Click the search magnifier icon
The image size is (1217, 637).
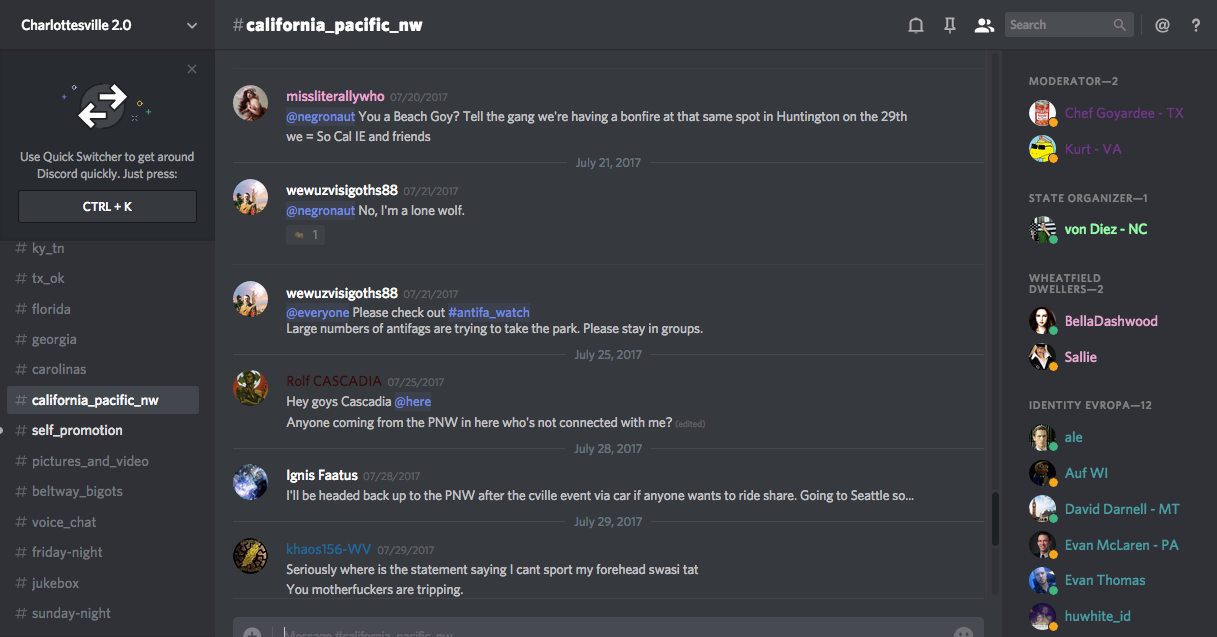(1120, 25)
